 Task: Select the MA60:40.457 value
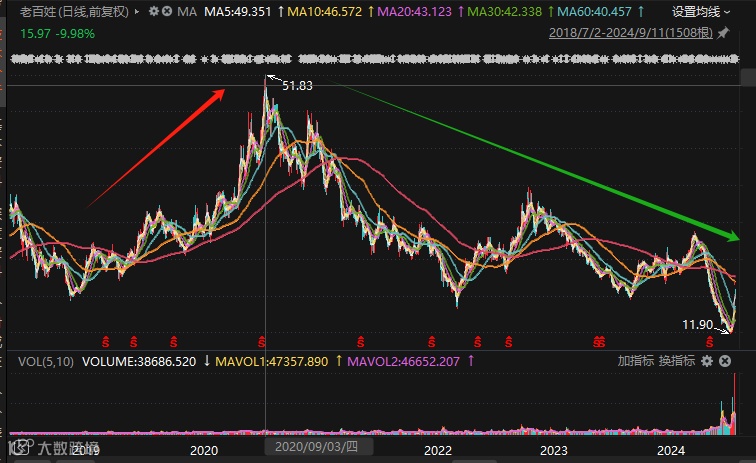tap(594, 12)
